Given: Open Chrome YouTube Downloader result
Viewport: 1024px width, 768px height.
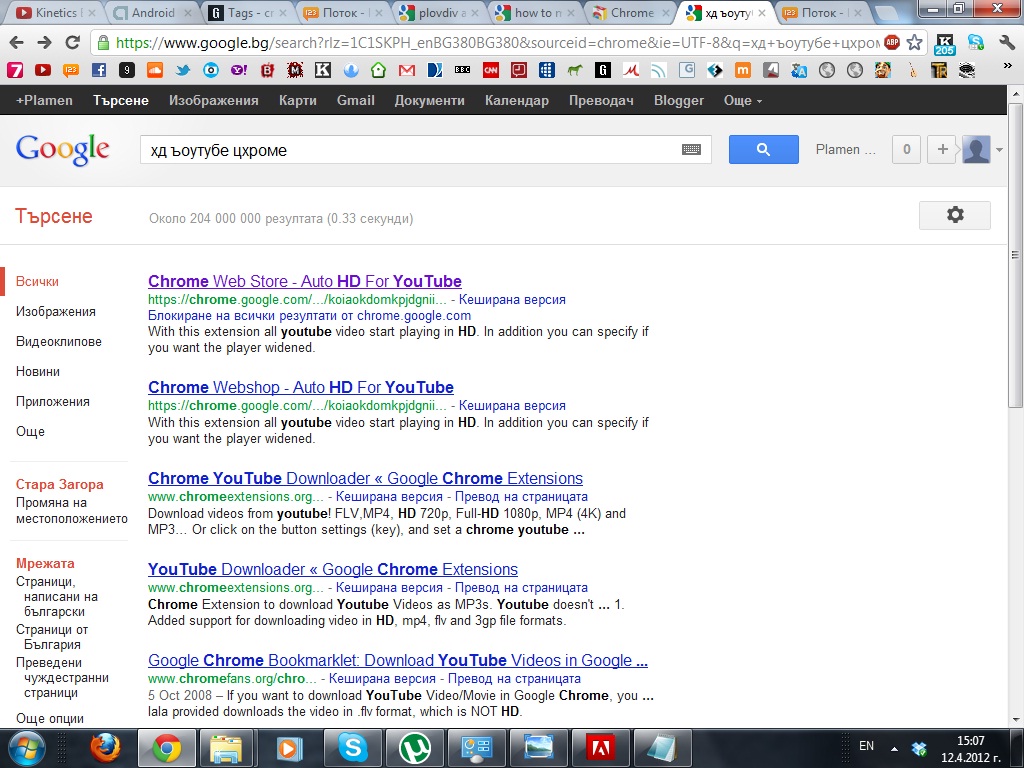Looking at the screenshot, I should pyautogui.click(x=366, y=478).
